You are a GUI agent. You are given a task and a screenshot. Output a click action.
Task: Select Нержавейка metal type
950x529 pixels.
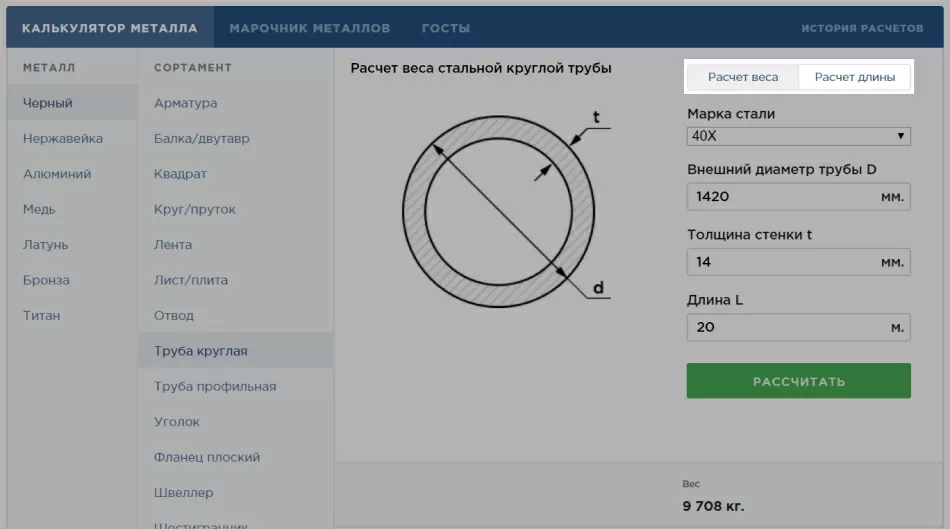pos(63,138)
